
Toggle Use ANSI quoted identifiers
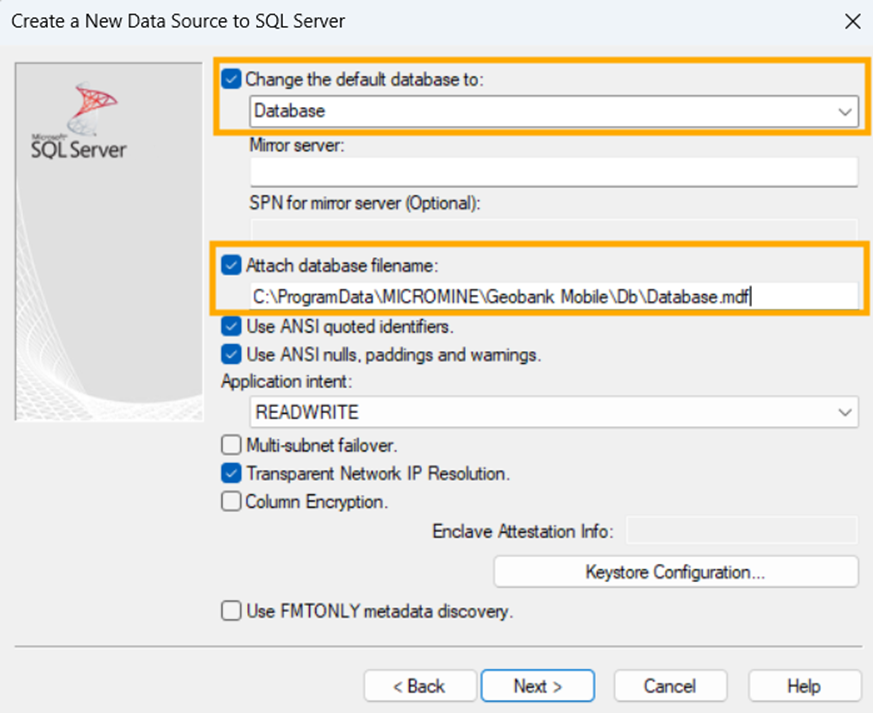[232, 326]
